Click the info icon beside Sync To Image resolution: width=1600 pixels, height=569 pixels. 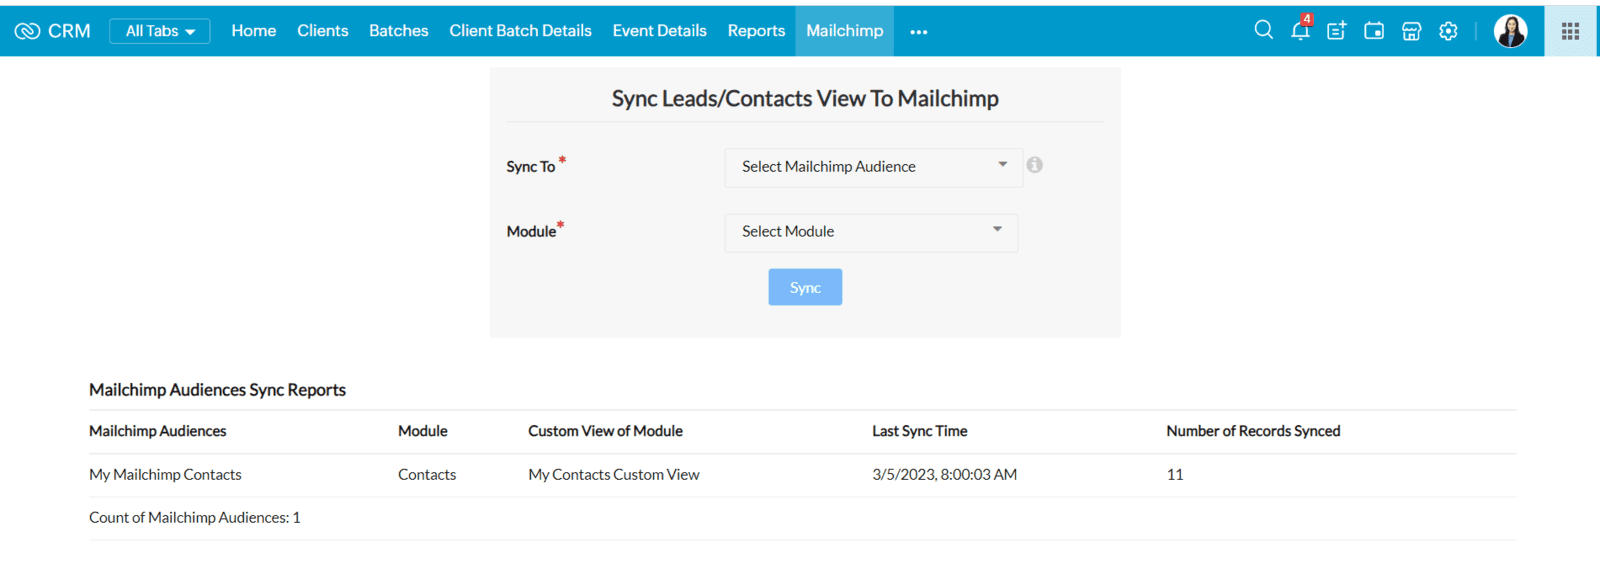[1035, 165]
